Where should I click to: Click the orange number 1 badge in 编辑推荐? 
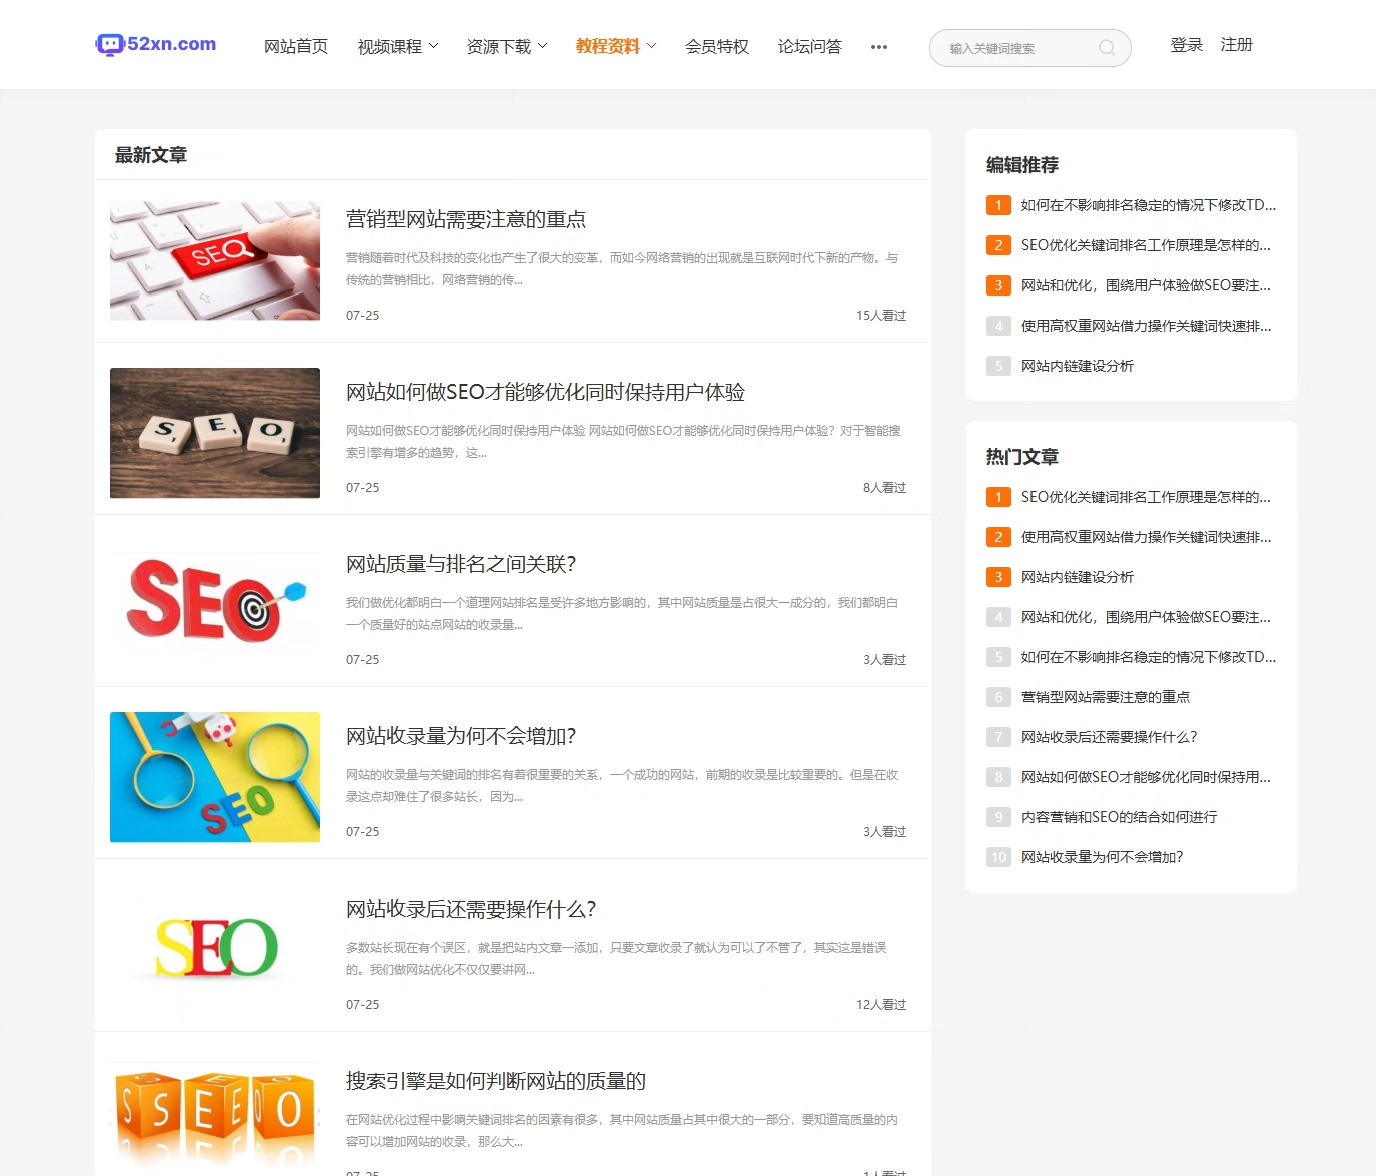[x=998, y=205]
